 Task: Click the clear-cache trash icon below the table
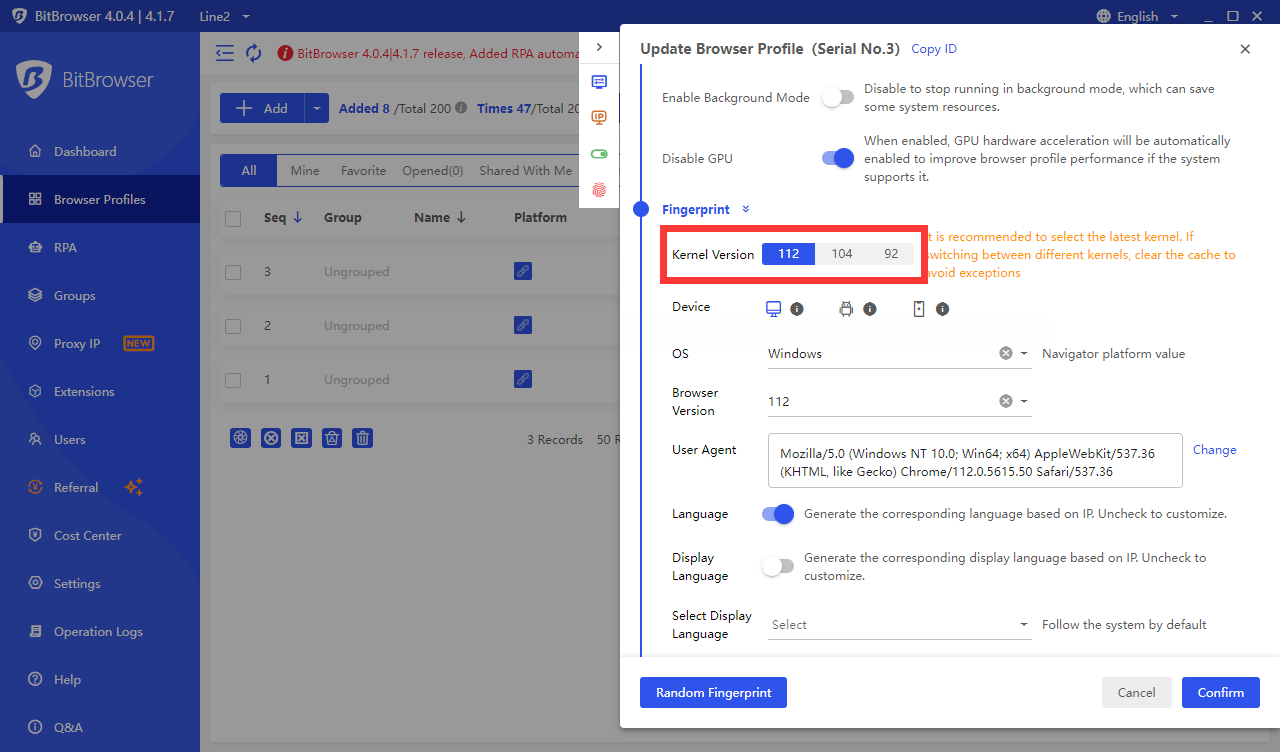tap(333, 438)
